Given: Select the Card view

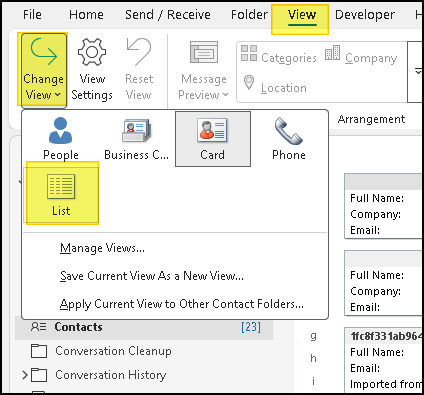Looking at the screenshot, I should pyautogui.click(x=213, y=139).
